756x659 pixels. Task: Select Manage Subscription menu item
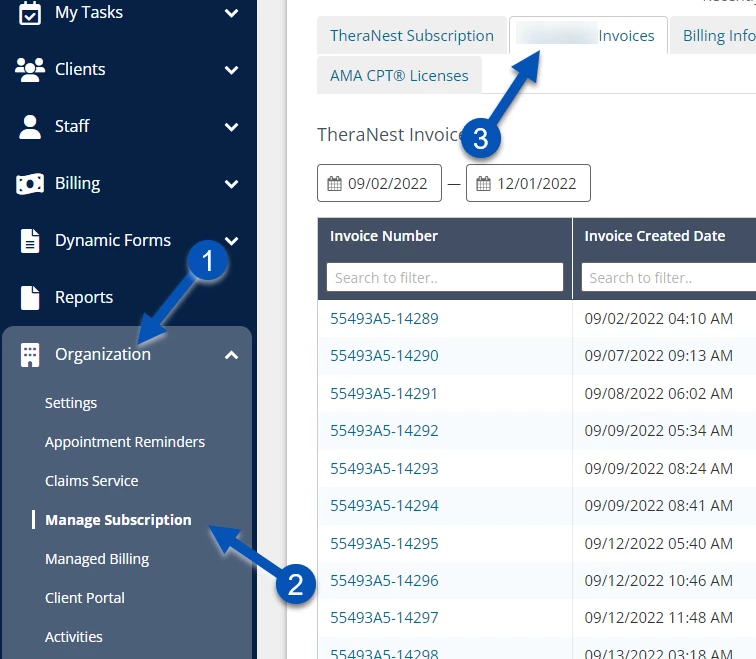click(118, 520)
